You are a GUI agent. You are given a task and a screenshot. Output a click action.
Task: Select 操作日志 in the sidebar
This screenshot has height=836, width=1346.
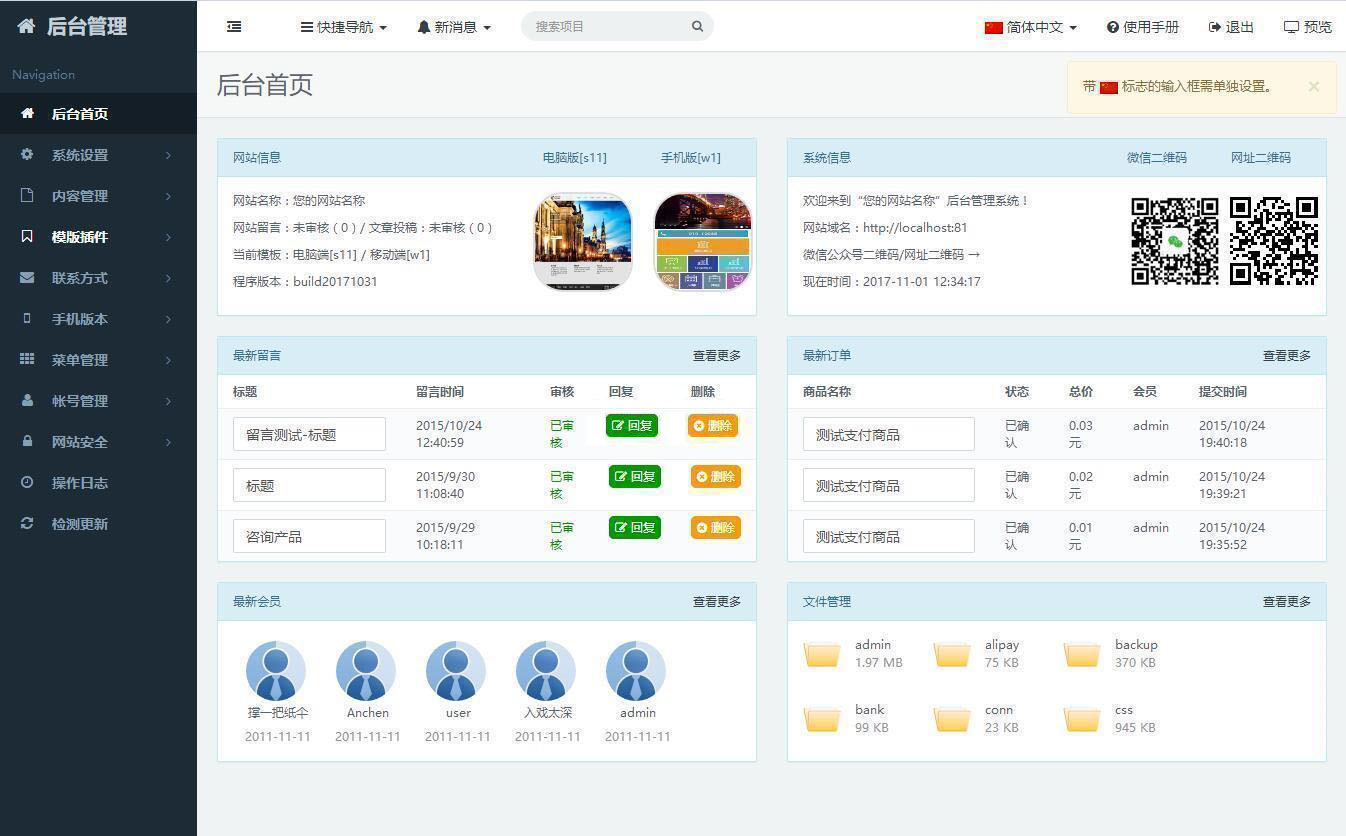click(x=80, y=483)
